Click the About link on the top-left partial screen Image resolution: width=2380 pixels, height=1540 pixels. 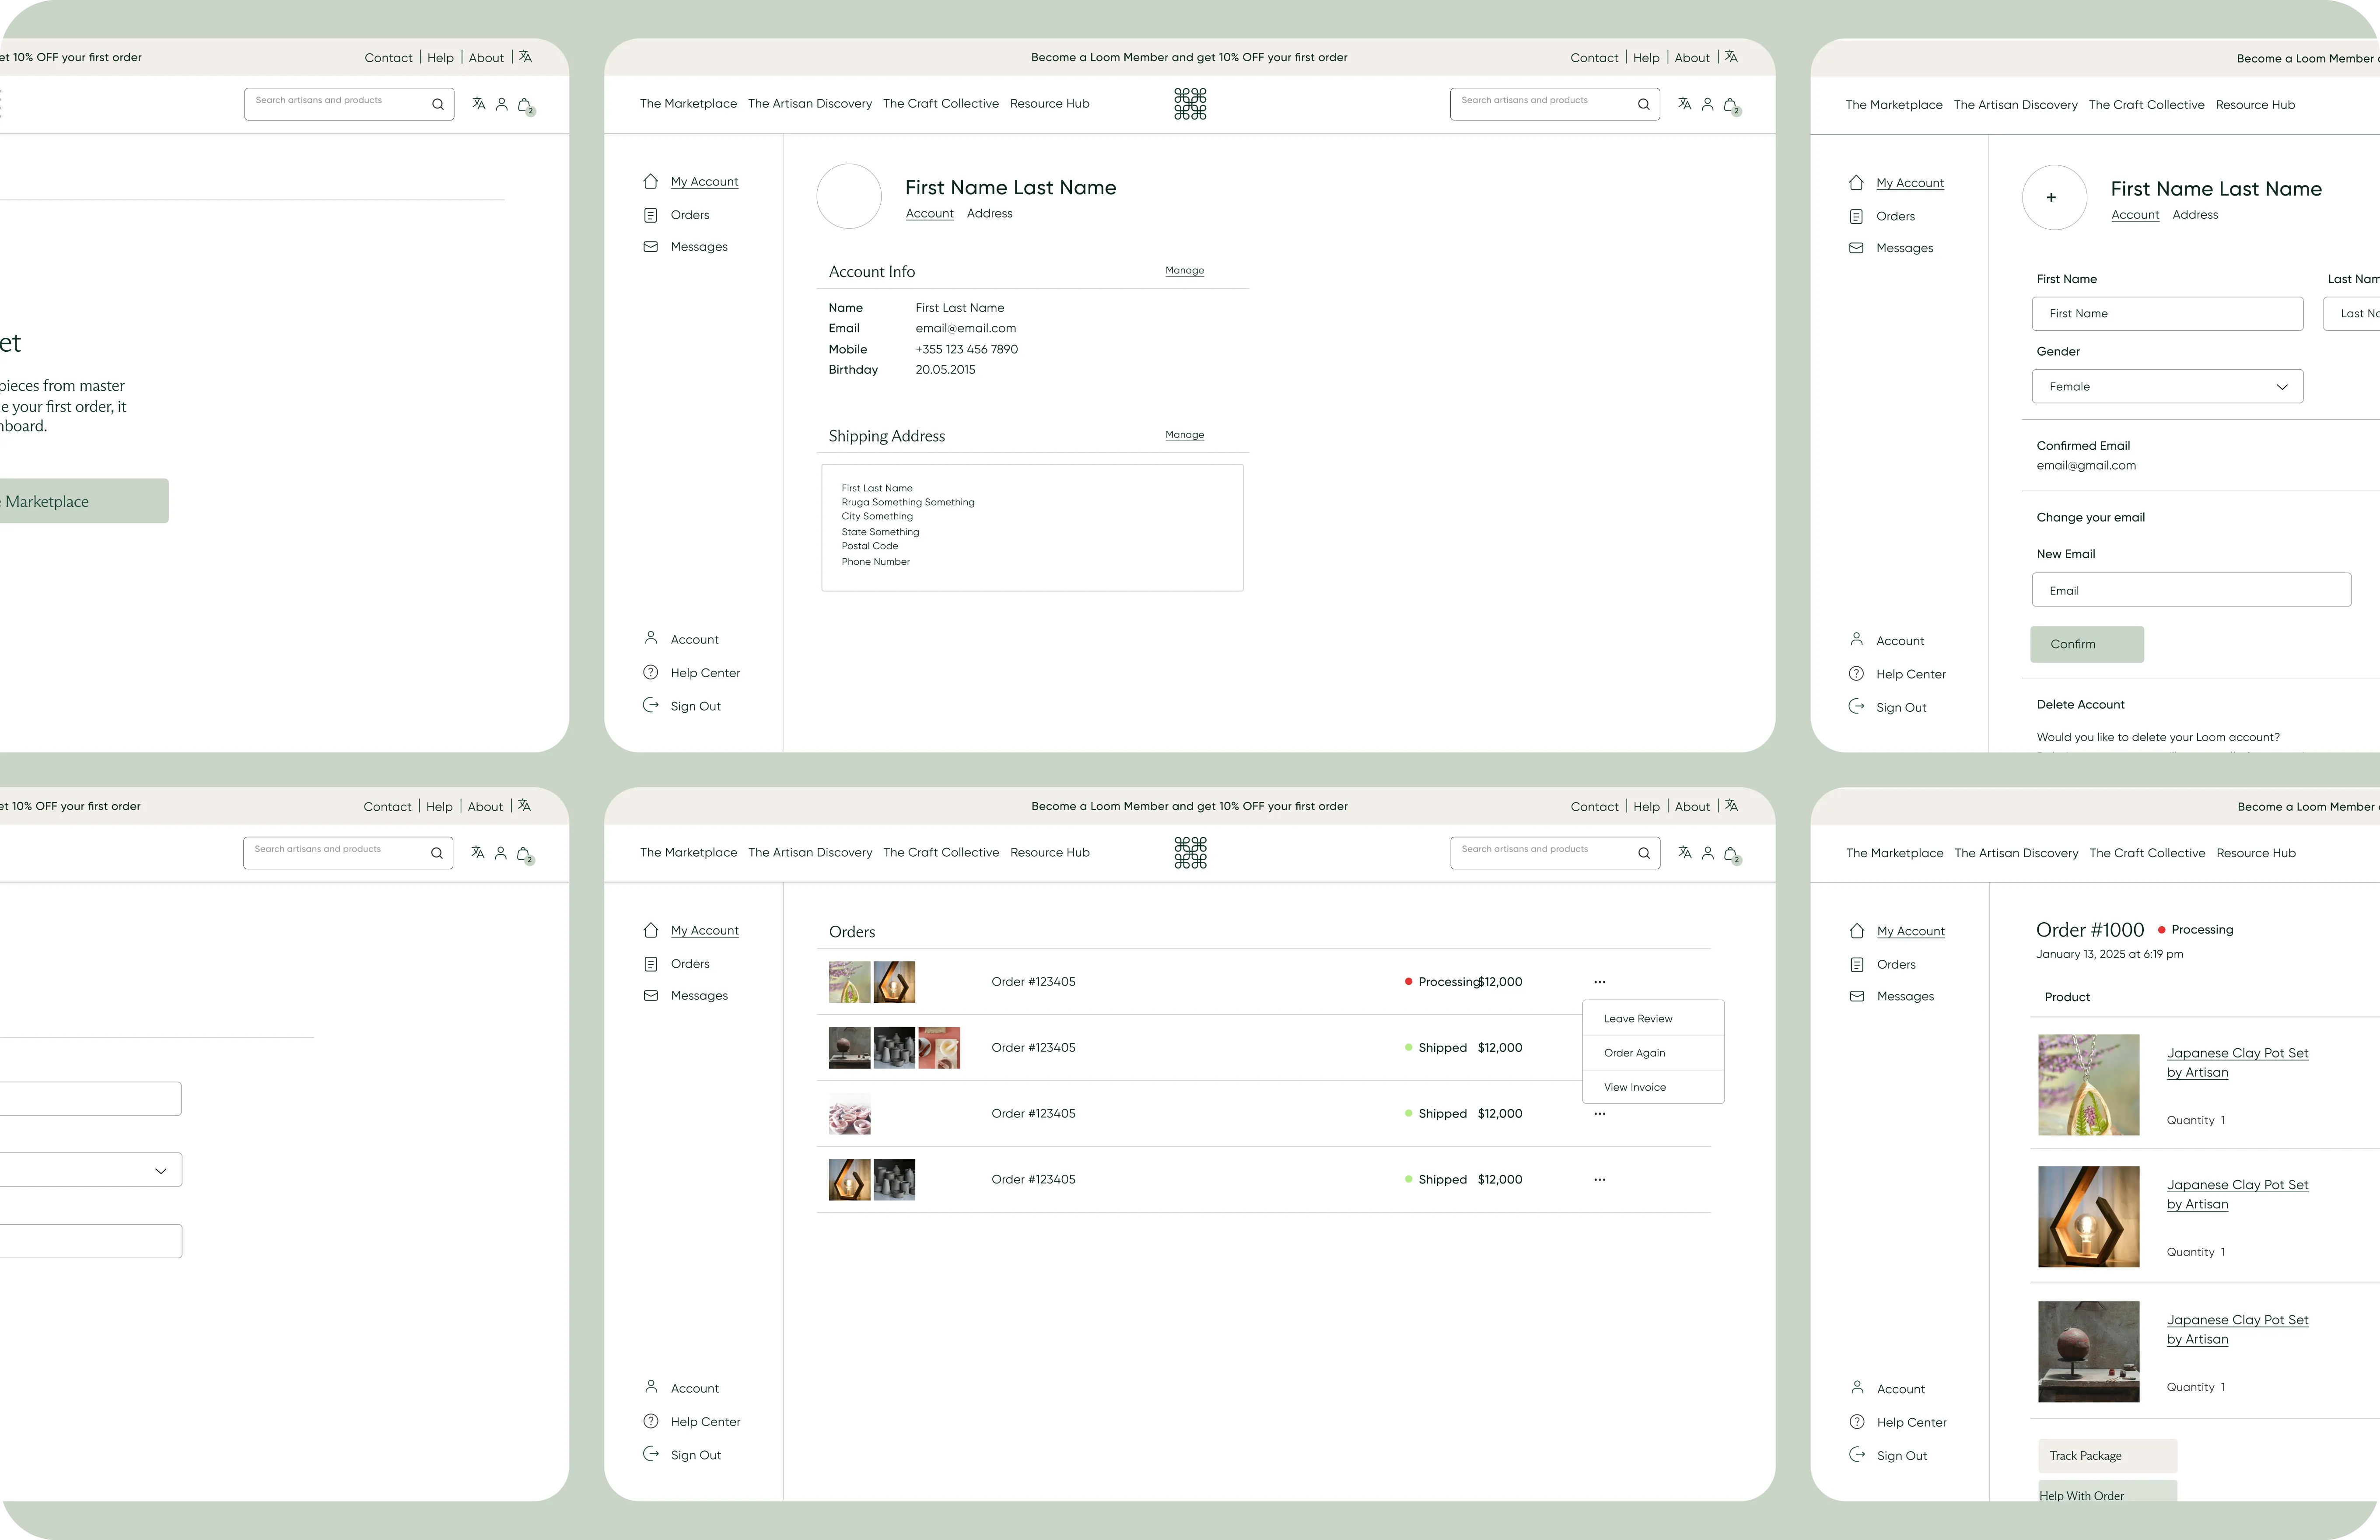486,58
